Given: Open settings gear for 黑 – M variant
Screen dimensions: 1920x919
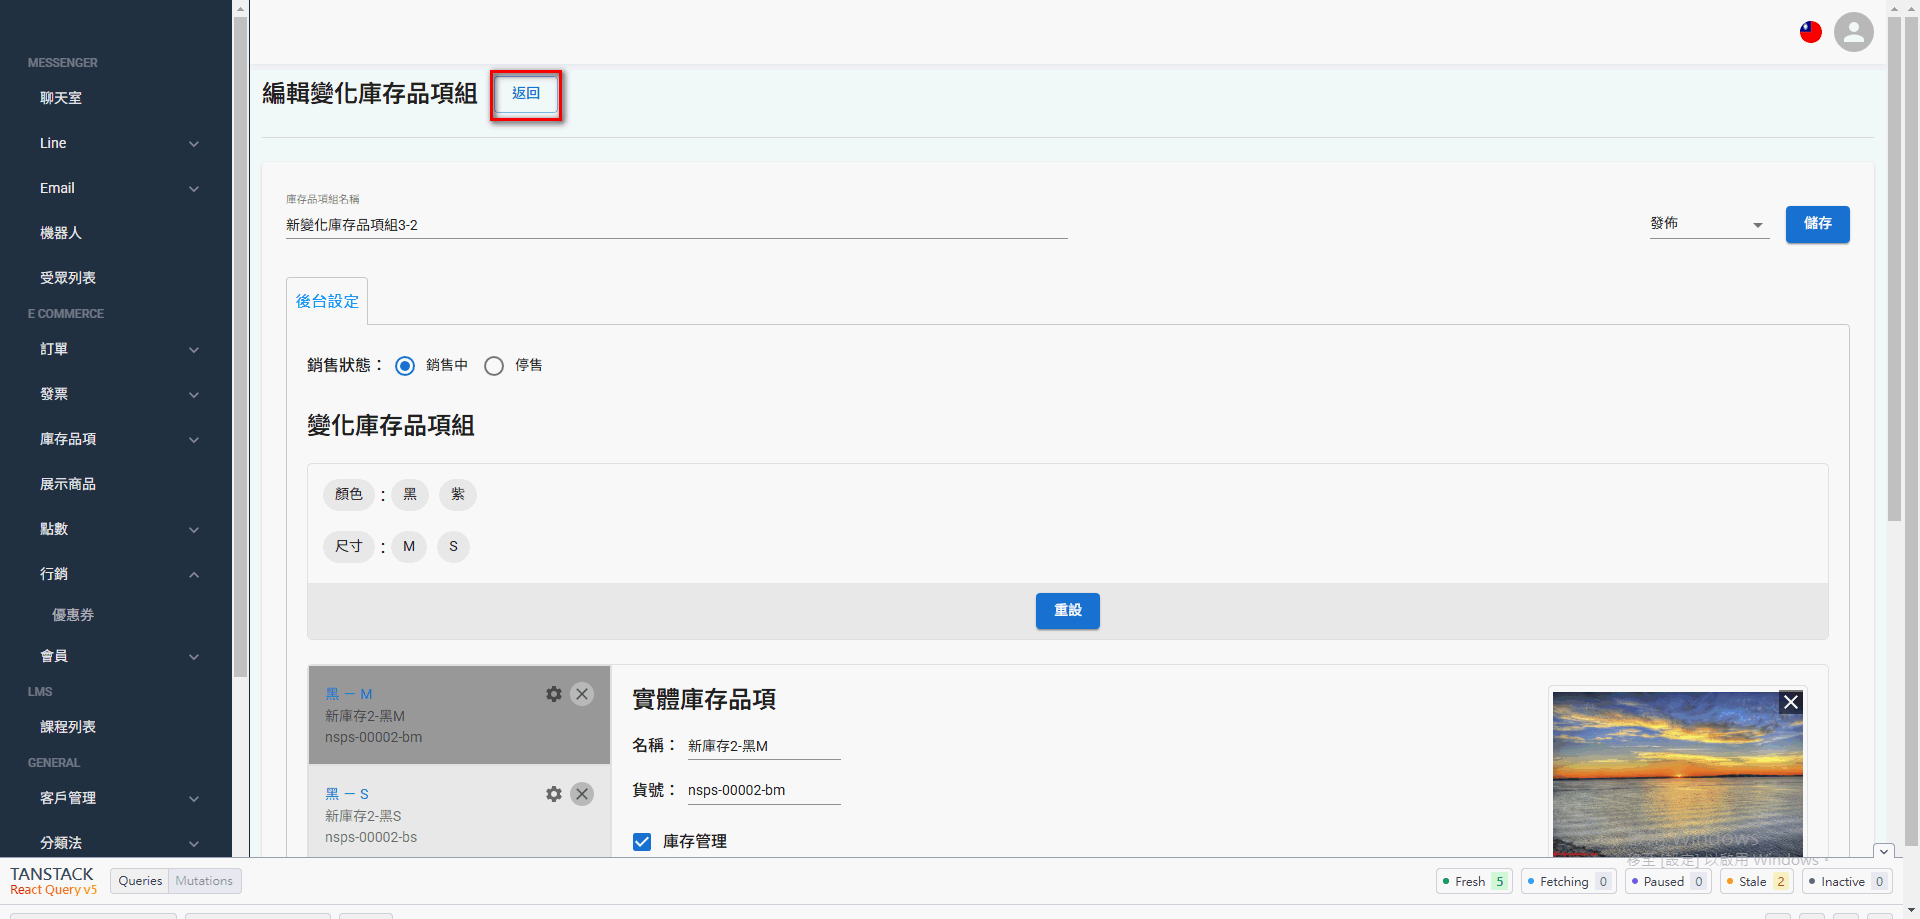Looking at the screenshot, I should pos(554,694).
